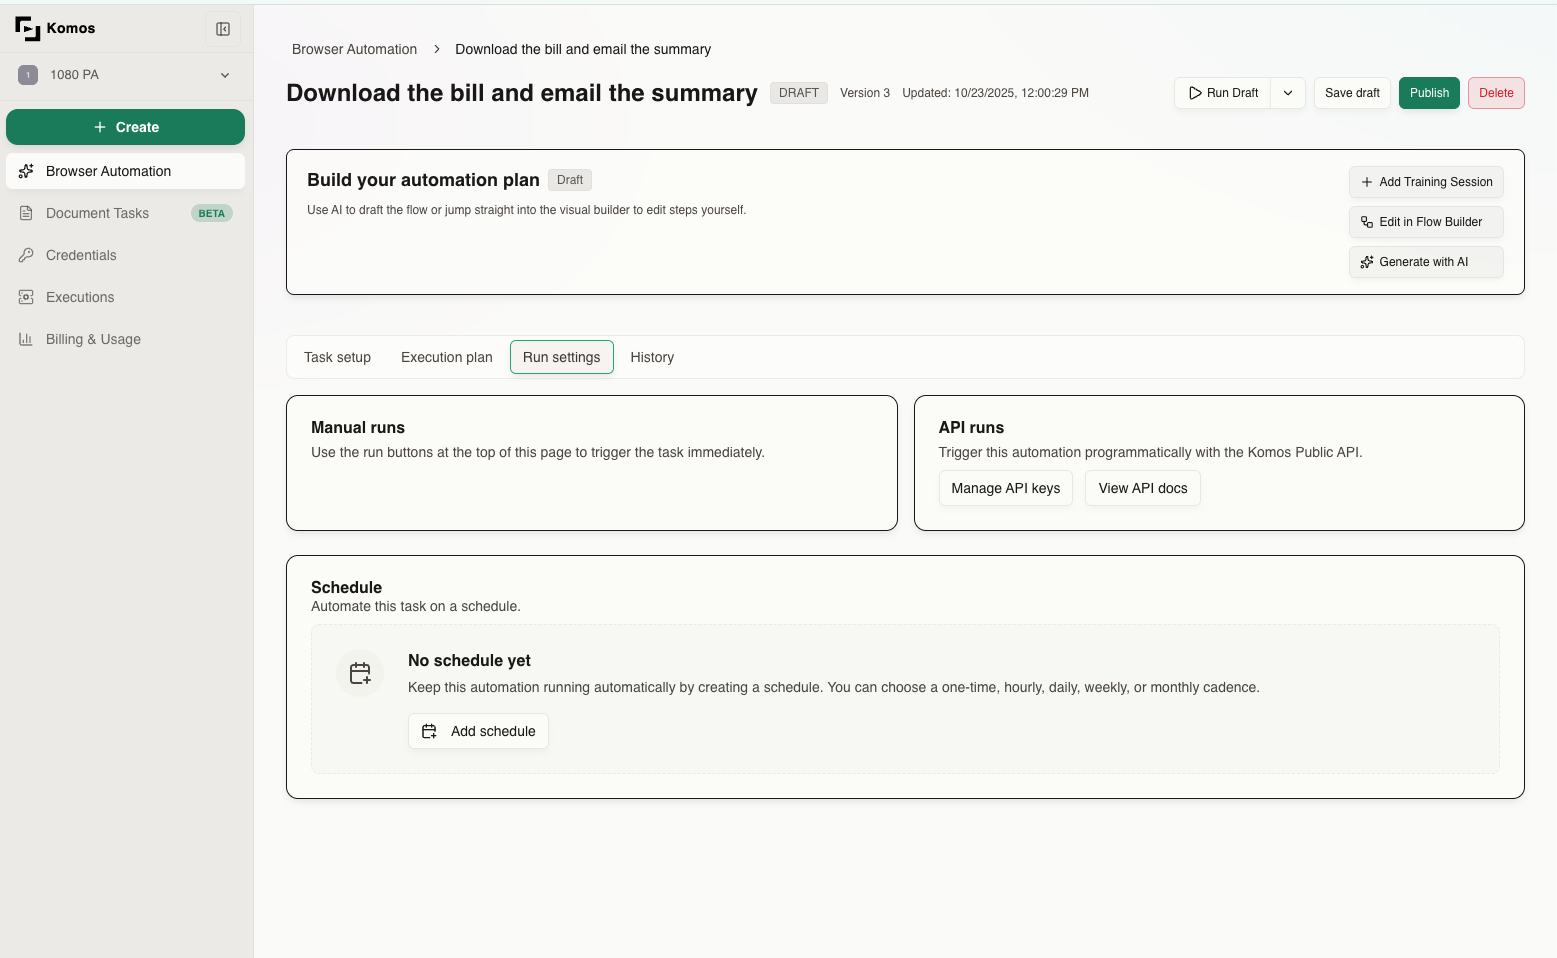The image size is (1557, 958).
Task: Click Generate with AI
Action: 1426,261
